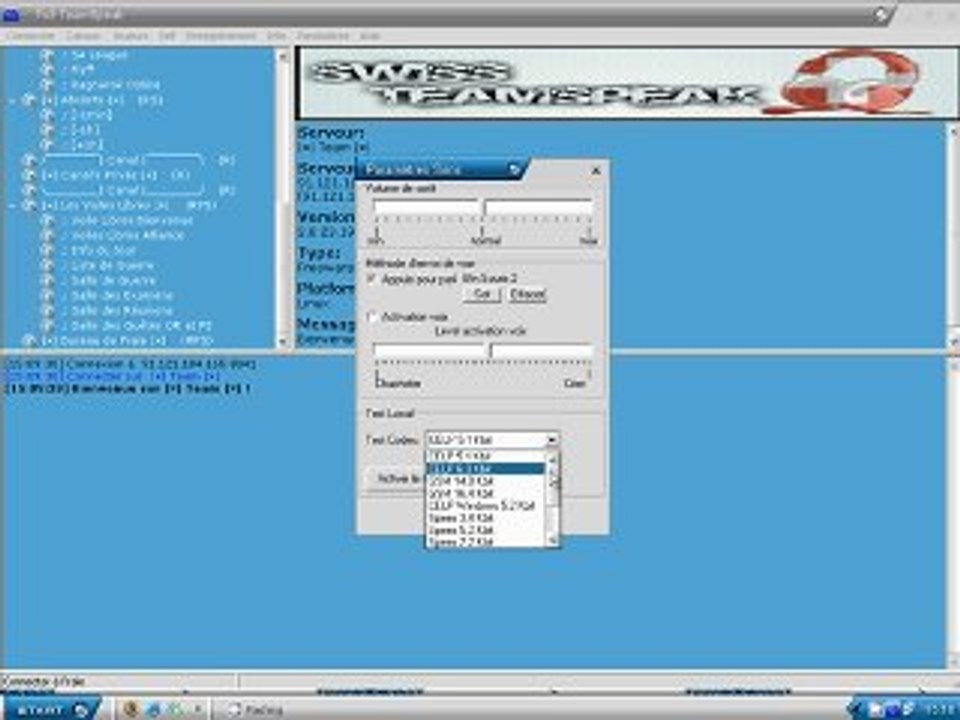
Task: Click the system tray clock
Action: point(939,710)
